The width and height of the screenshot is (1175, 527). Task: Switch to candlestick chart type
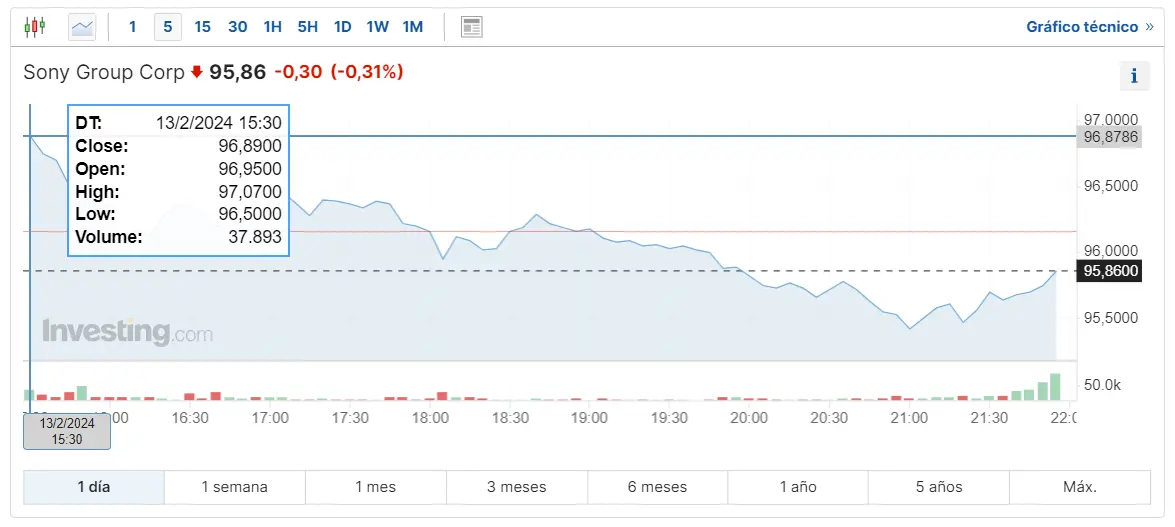[x=35, y=27]
